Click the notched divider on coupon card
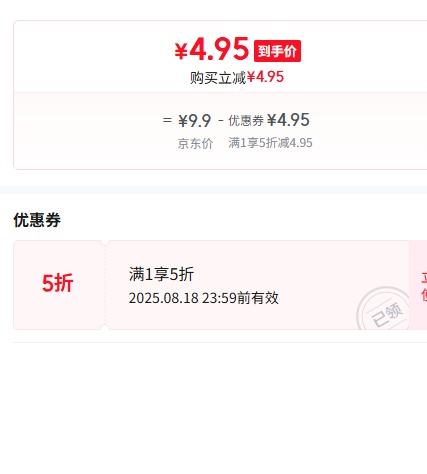The height and width of the screenshot is (474, 427). click(x=105, y=285)
